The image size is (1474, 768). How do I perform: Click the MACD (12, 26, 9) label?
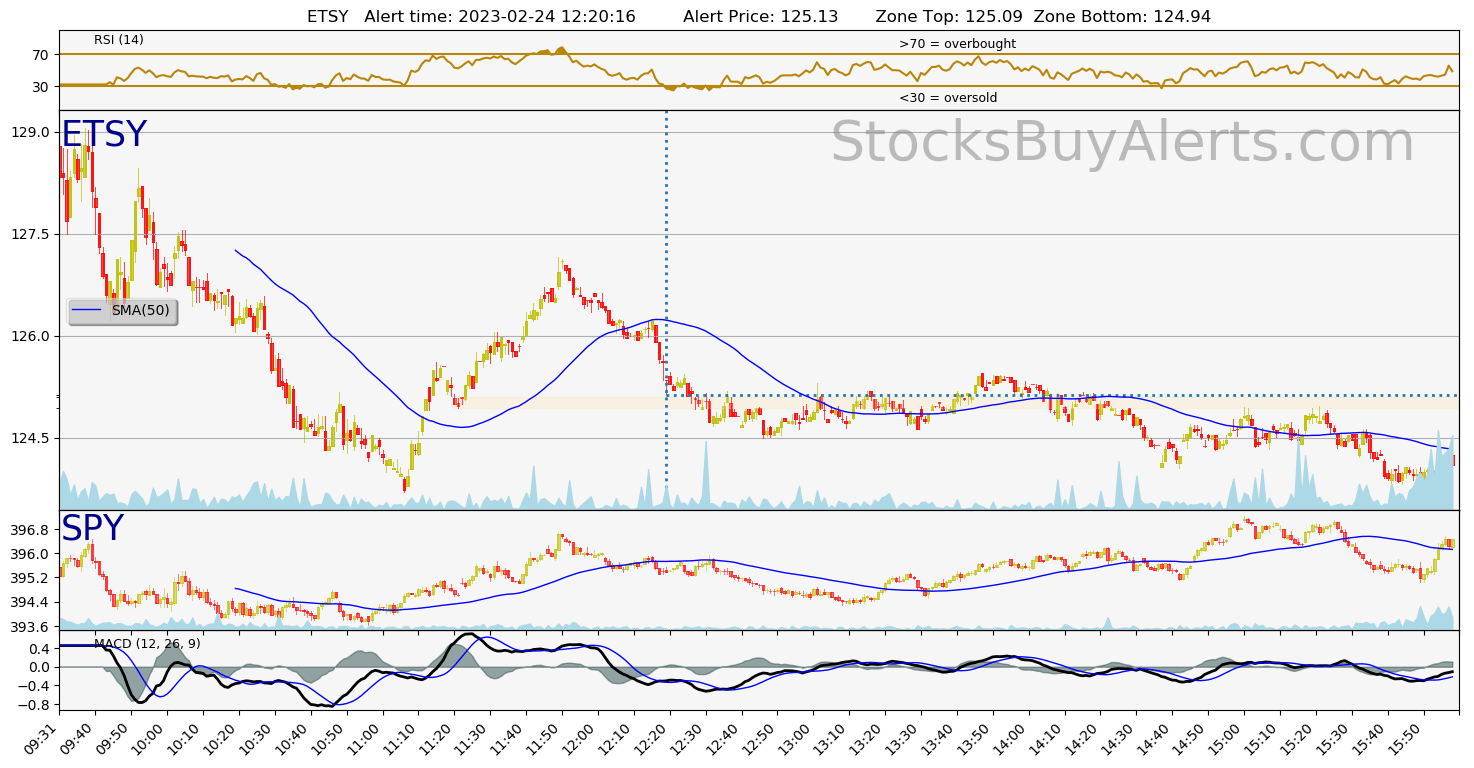pyautogui.click(x=147, y=643)
